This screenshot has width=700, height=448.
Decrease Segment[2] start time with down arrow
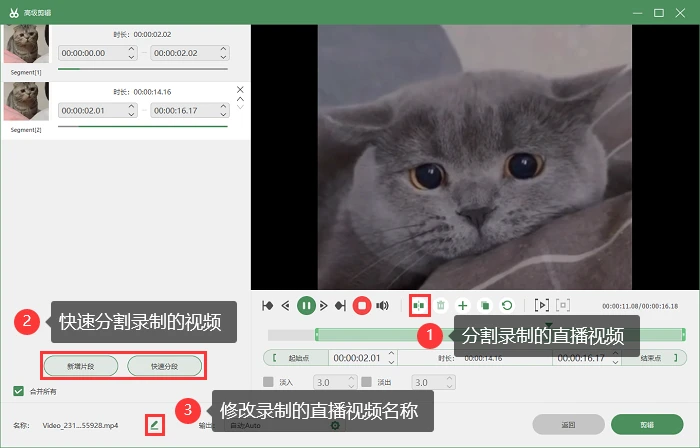[x=131, y=114]
